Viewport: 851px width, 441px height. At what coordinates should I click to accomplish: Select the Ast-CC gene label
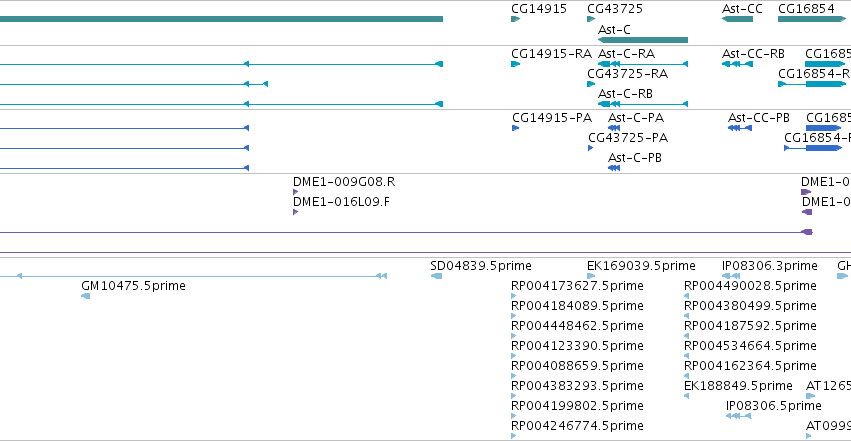741,9
